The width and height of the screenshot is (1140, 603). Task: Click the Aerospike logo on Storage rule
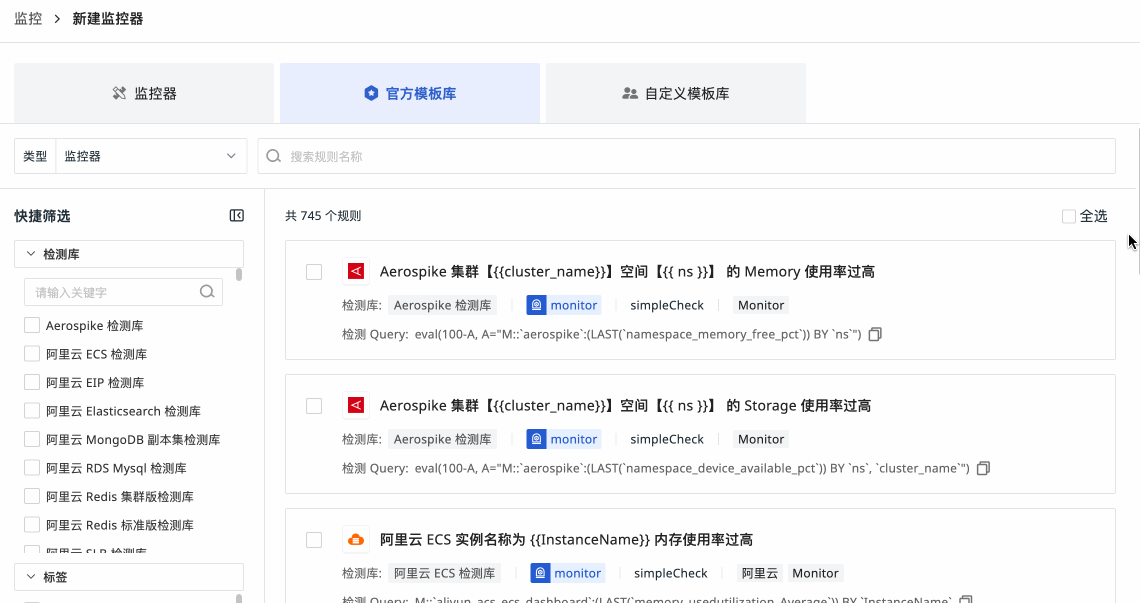[355, 406]
